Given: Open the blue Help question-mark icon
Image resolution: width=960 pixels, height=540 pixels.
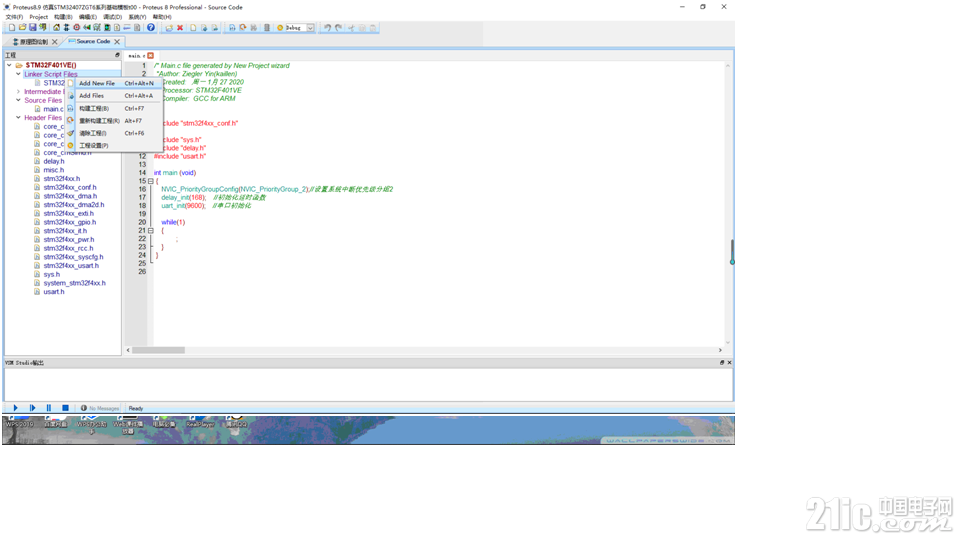Looking at the screenshot, I should (151, 28).
